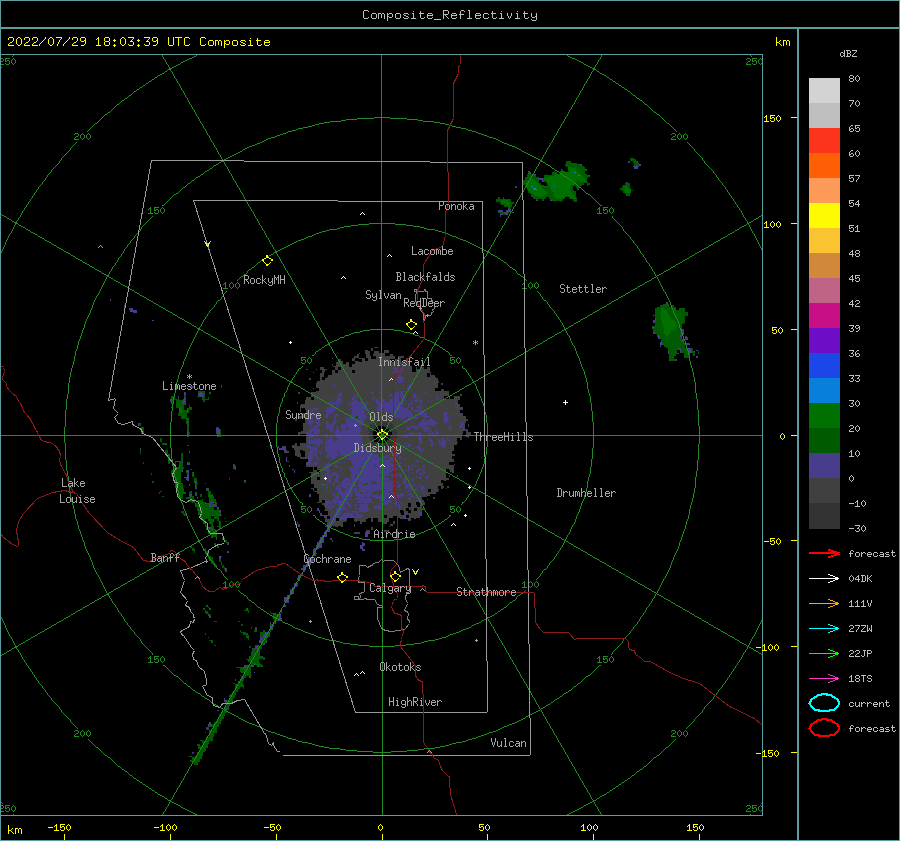Click the dBZ legend heading

pos(848,53)
